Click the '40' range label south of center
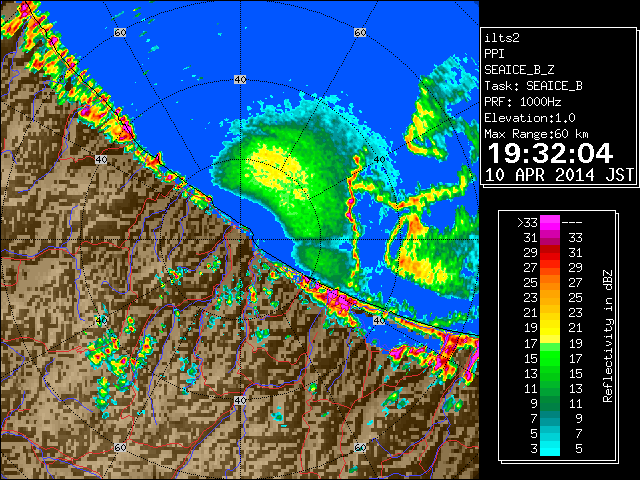This screenshot has height=480, width=640. (240, 400)
